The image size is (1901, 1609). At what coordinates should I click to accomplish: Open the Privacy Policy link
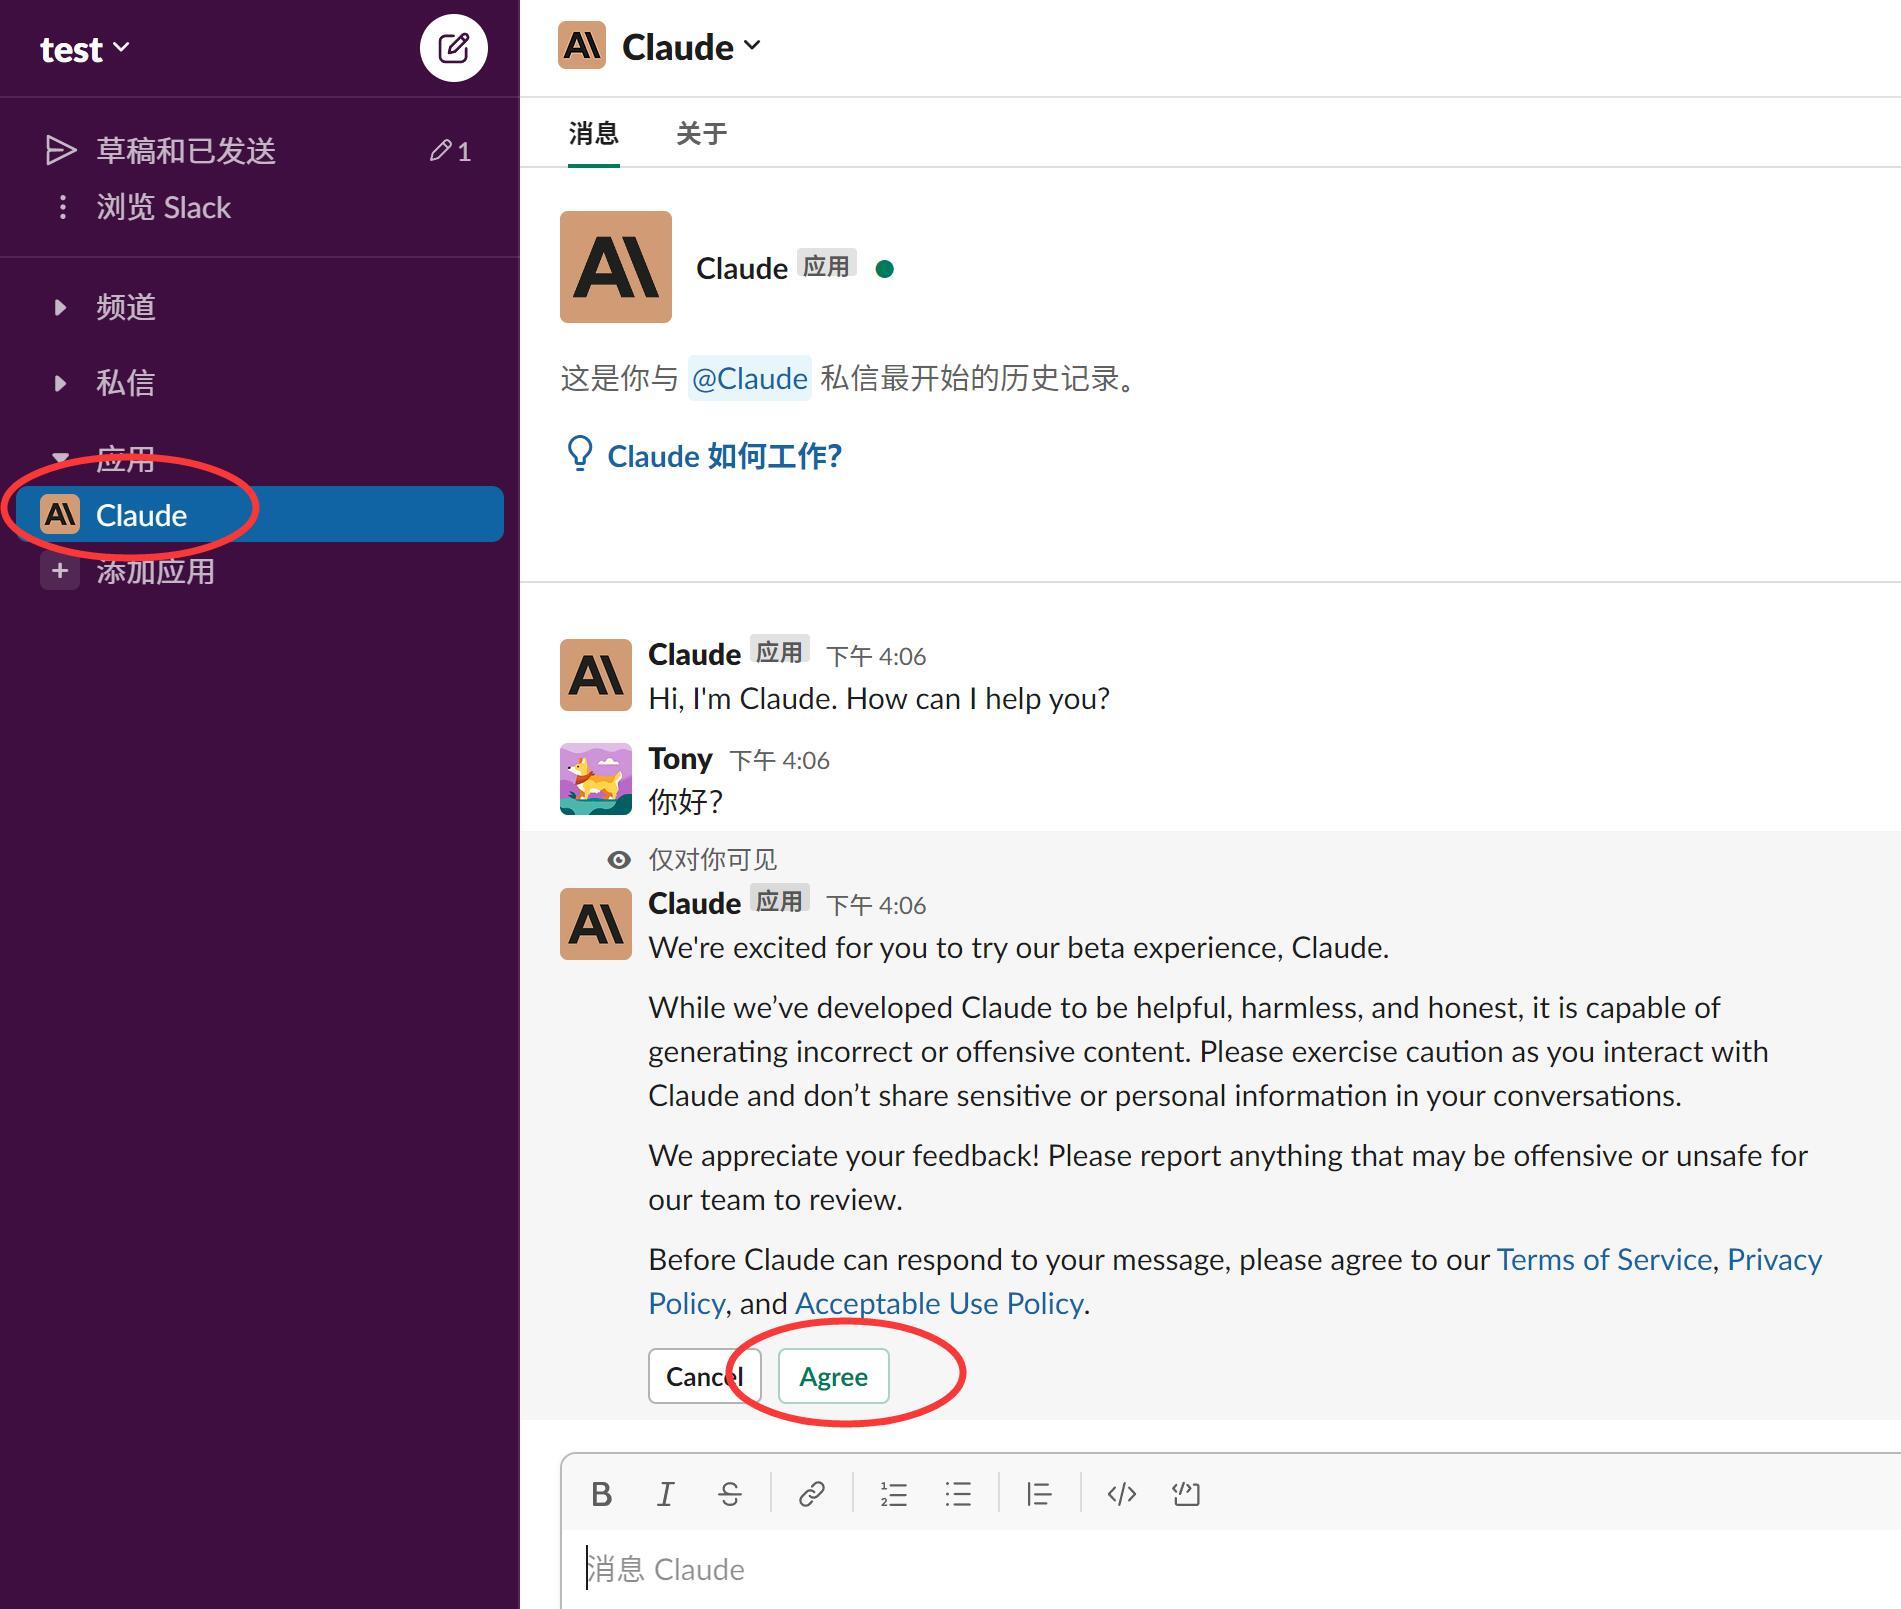(1774, 1259)
